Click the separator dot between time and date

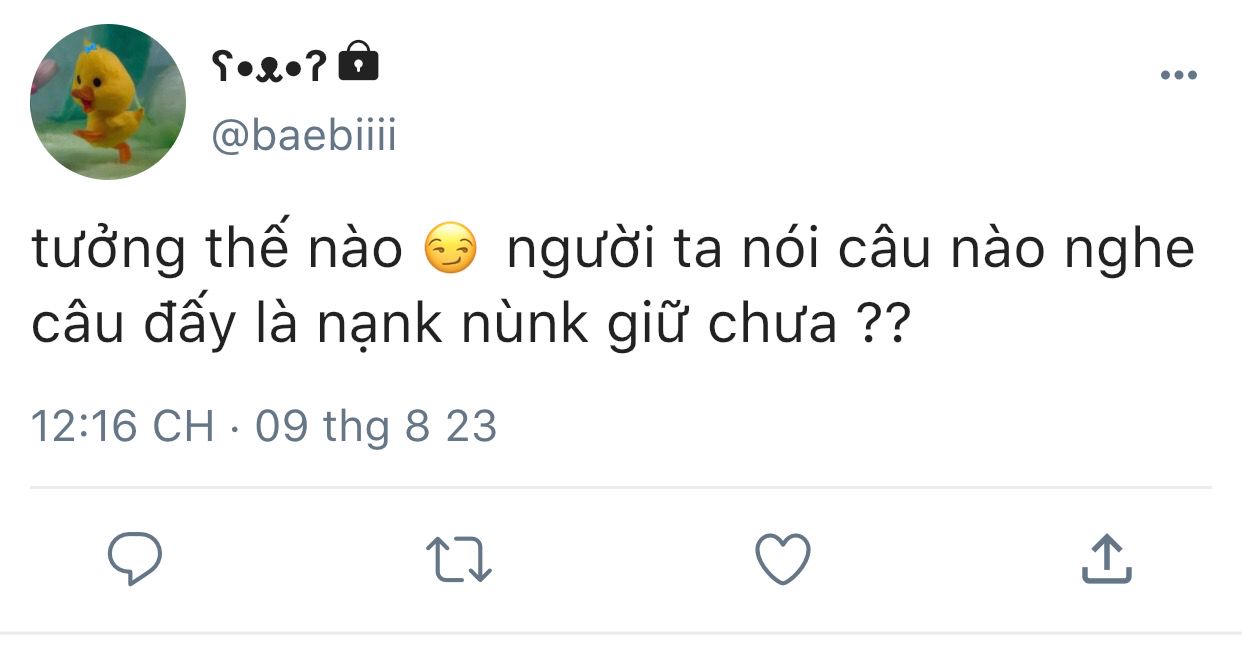[x=235, y=430]
